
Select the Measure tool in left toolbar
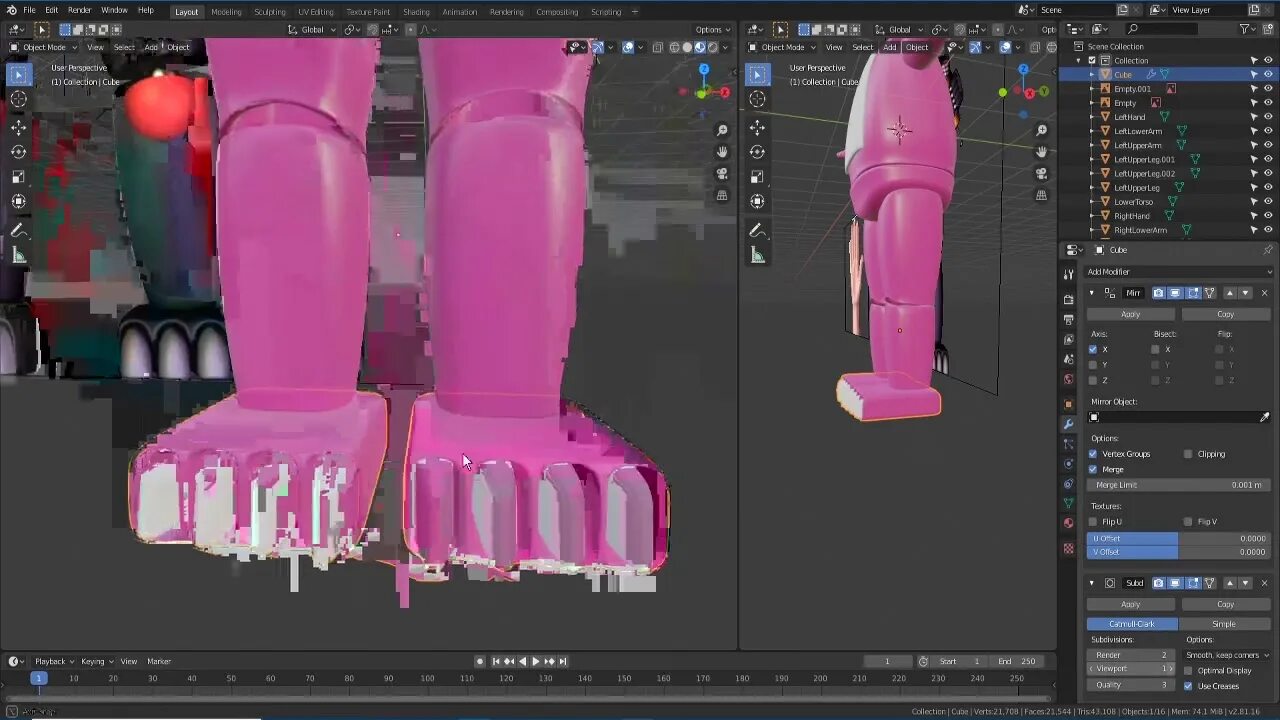coord(18,256)
